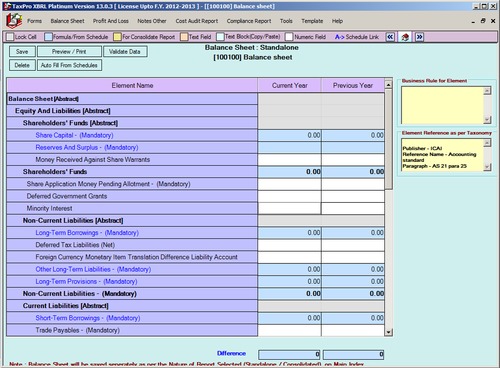Click the Current Year Difference field
The height and width of the screenshot is (368, 500).
289,354
